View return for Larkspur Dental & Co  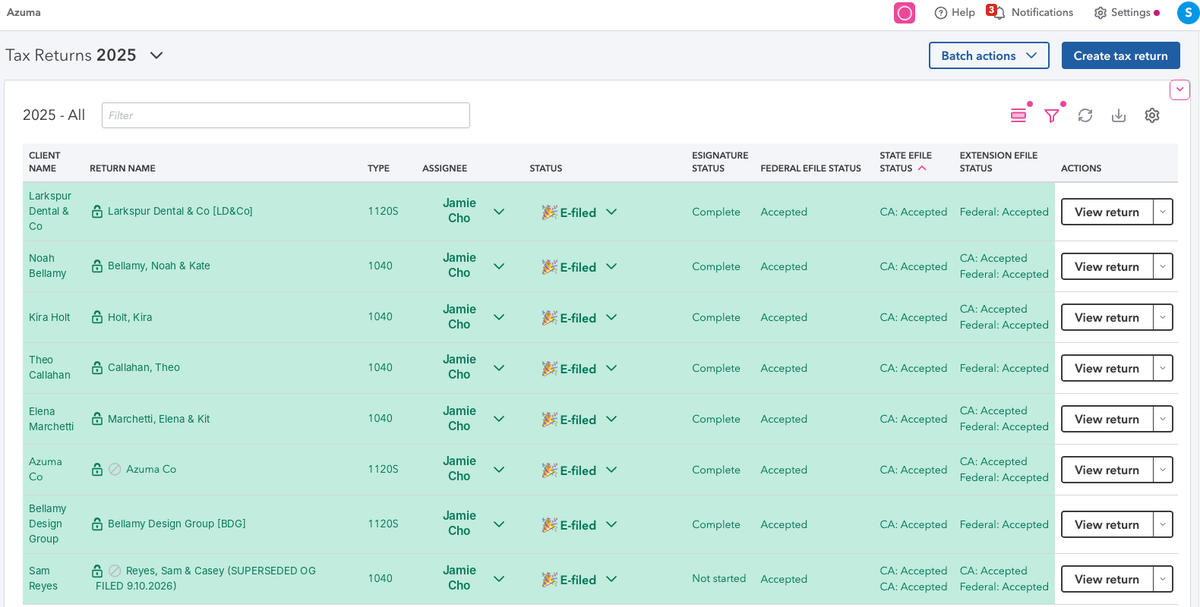(1106, 212)
